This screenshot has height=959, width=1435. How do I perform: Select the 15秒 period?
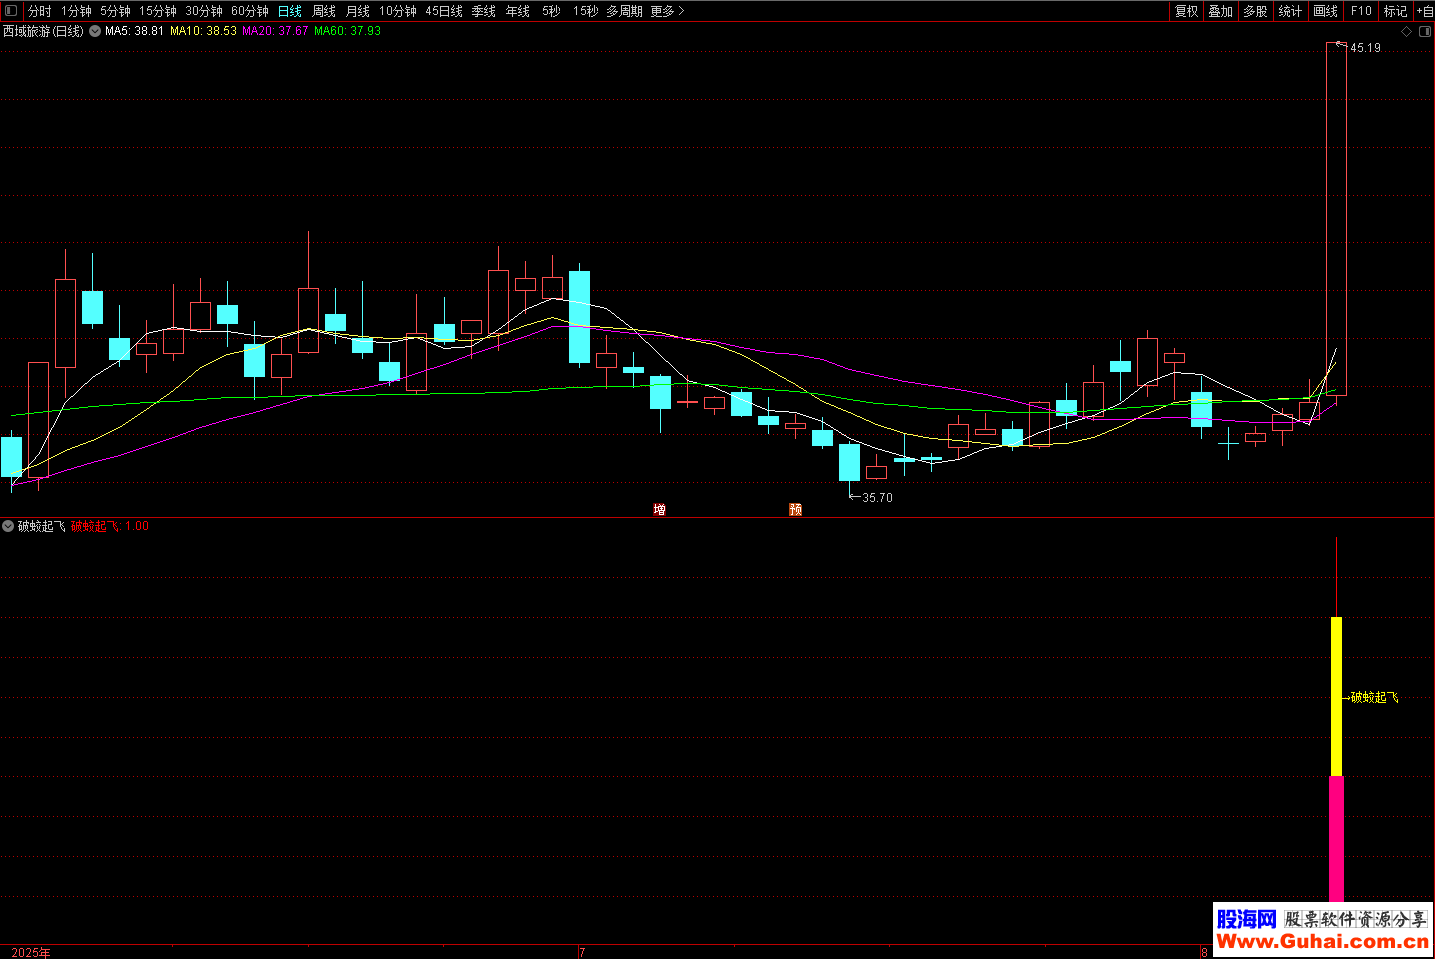[x=585, y=11]
